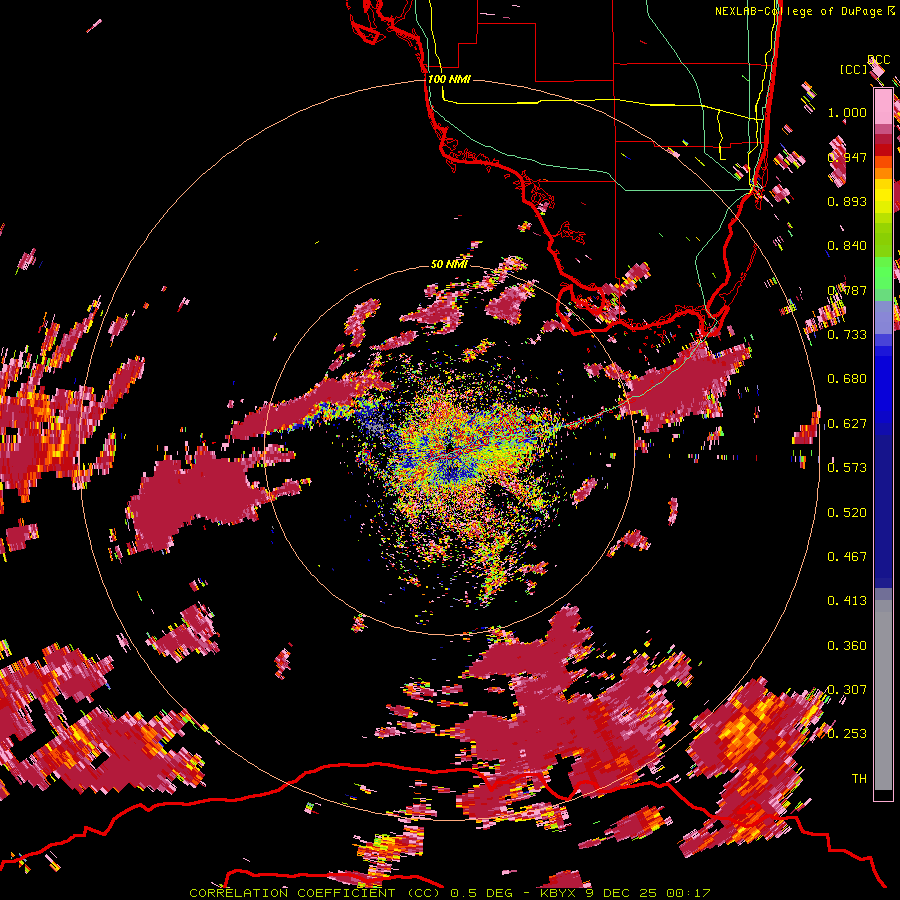The image size is (900, 900).
Task: Click the 0.947 legend value
Action: [847, 157]
